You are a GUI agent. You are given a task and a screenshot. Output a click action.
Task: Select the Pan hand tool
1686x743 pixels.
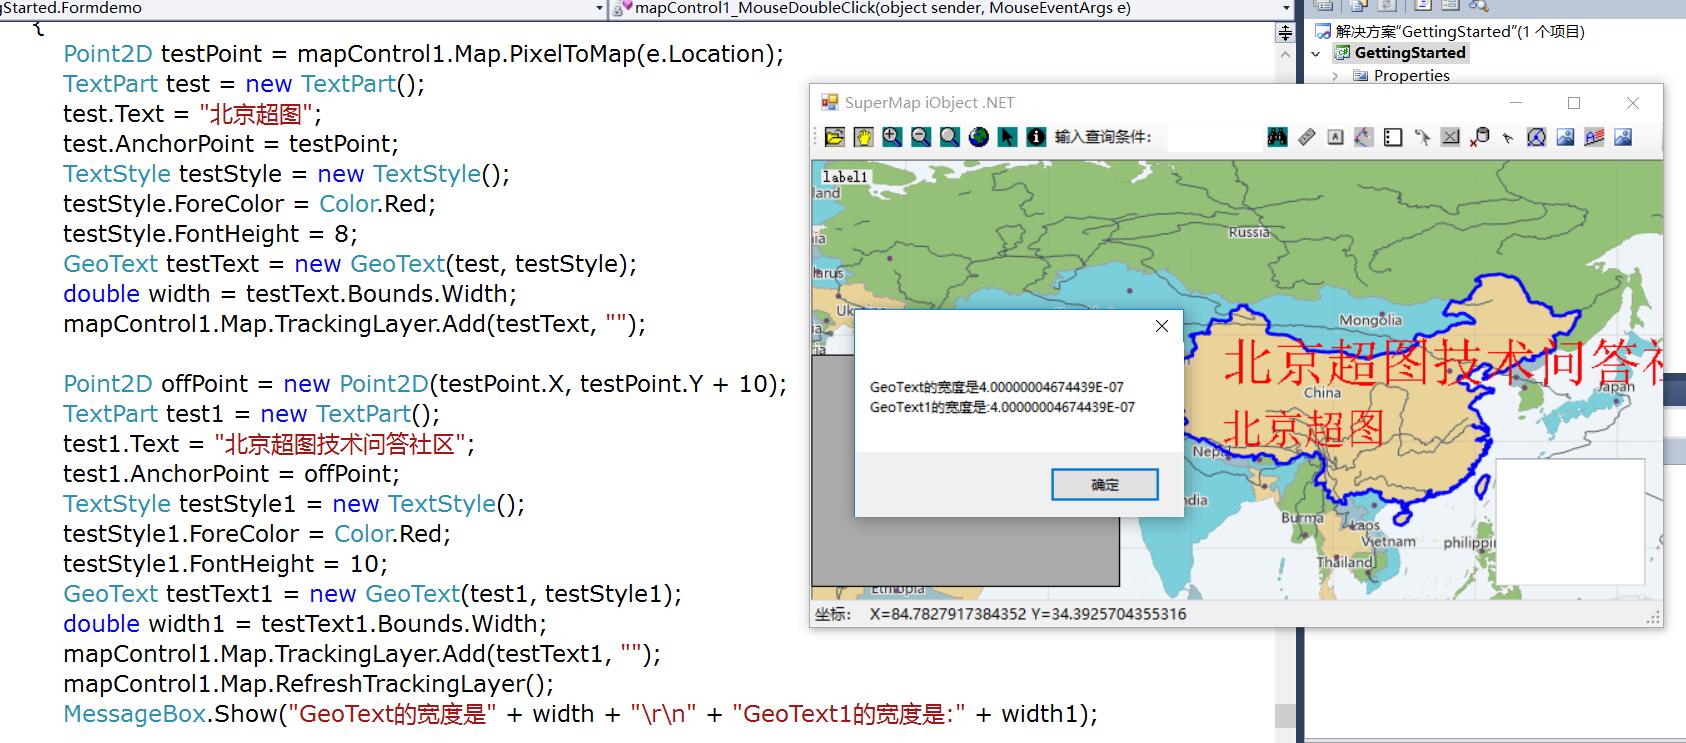864,137
